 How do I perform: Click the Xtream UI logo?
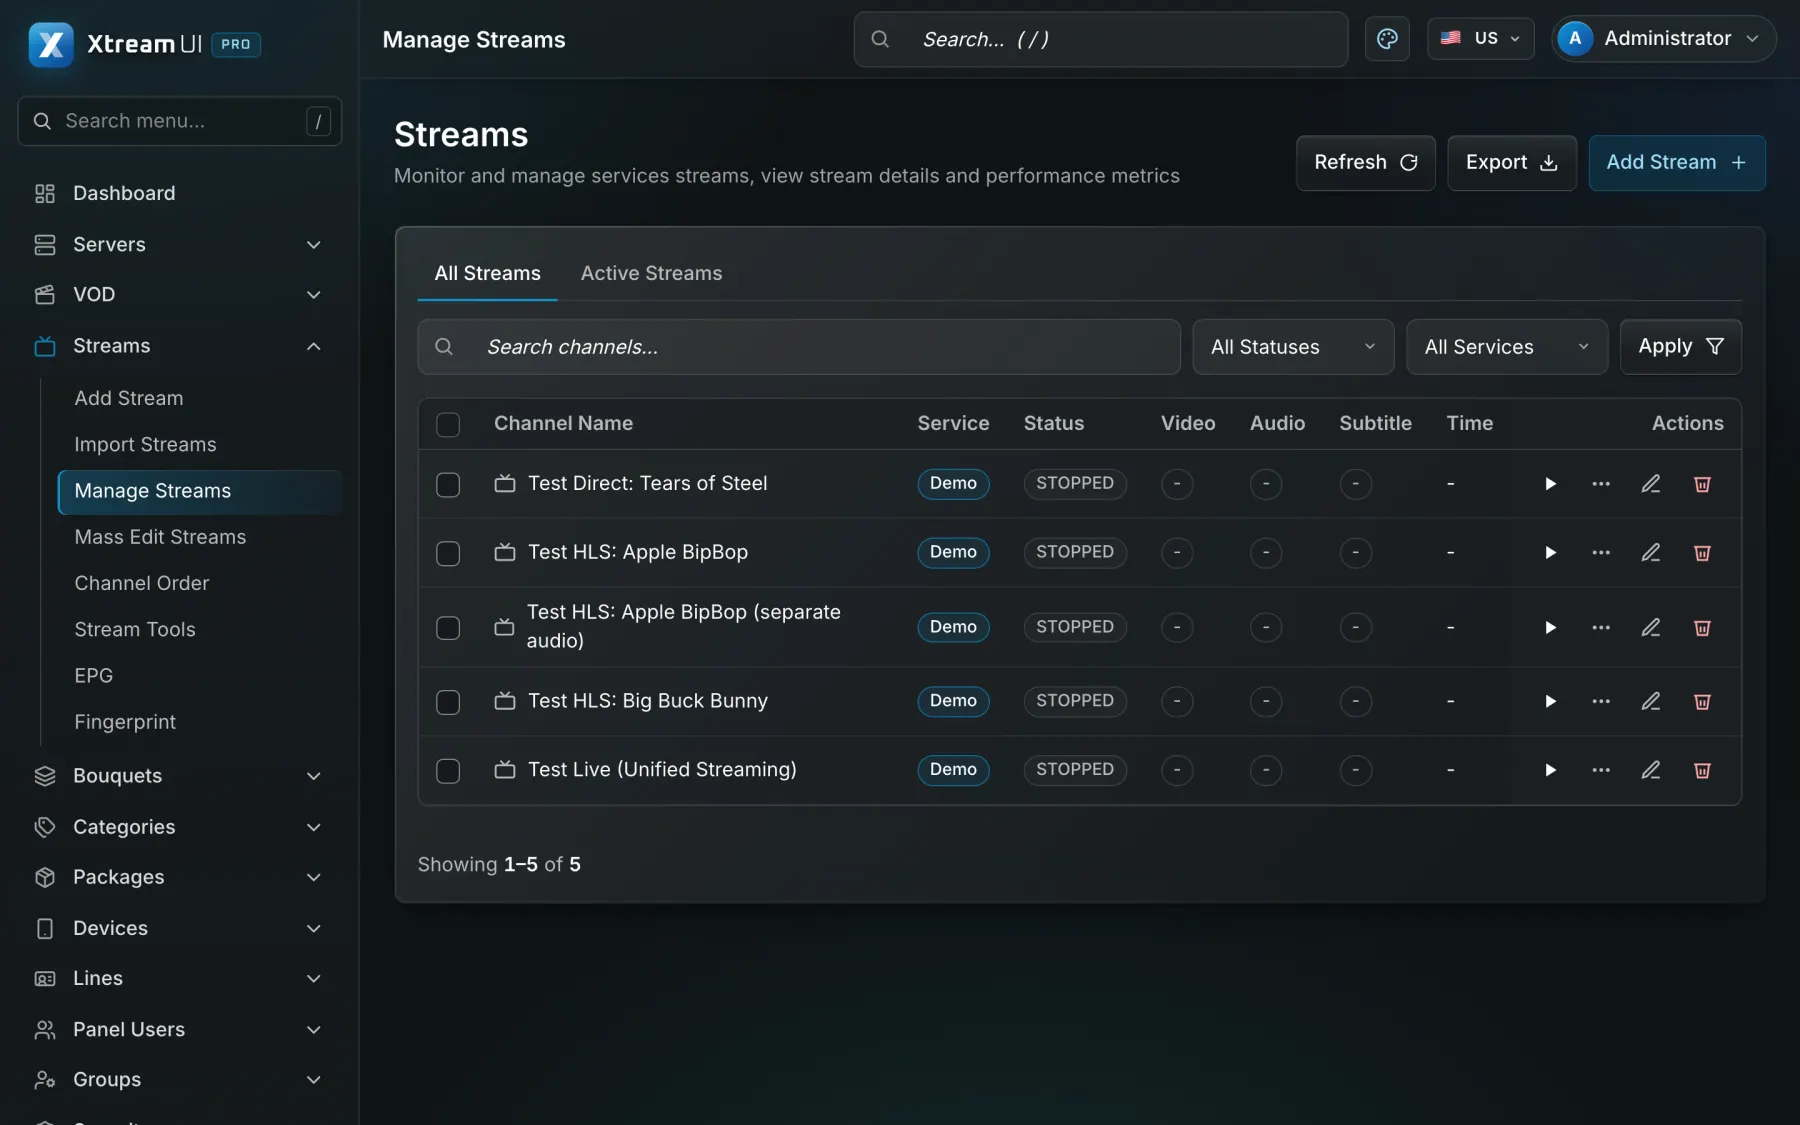(51, 44)
